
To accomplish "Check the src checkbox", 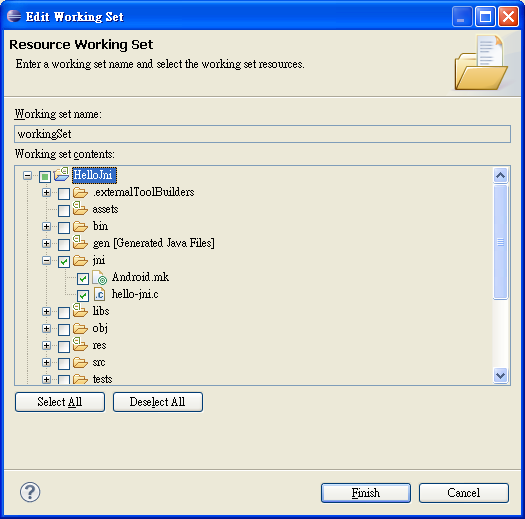I will [x=64, y=364].
